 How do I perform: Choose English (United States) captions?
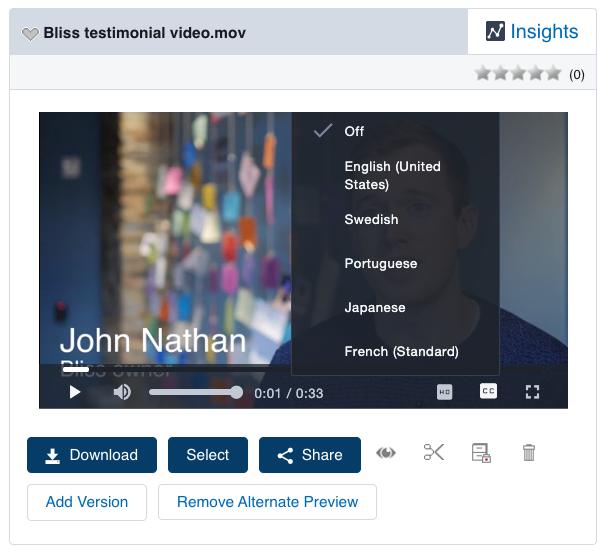coord(395,175)
